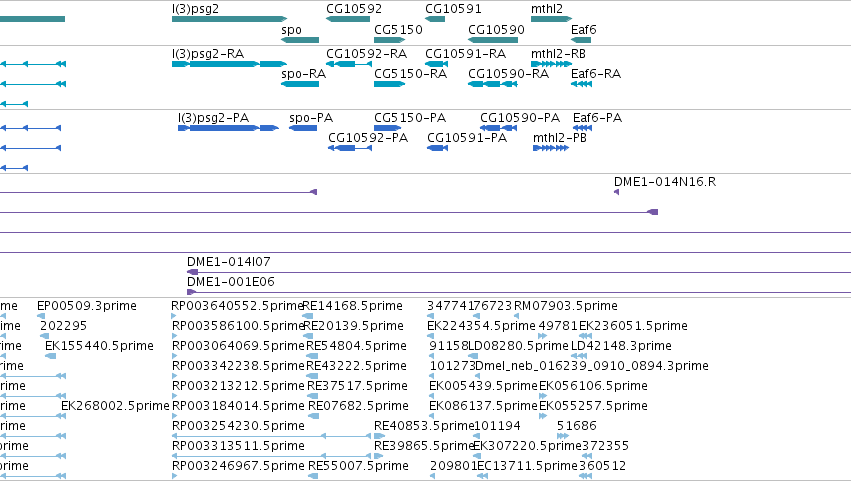Select the CG10592-PA label
The width and height of the screenshot is (851, 481).
[x=368, y=138]
